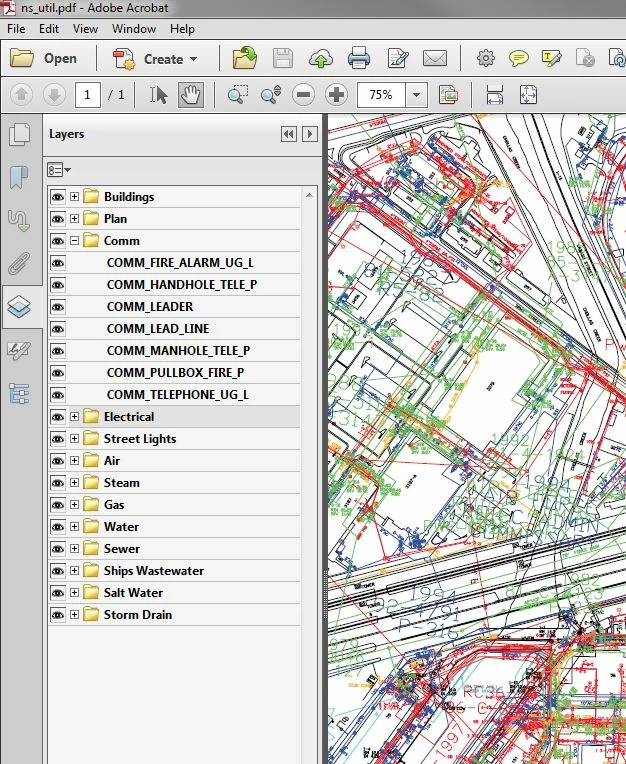Hide COMM_LEADER layer
This screenshot has height=764, width=626.
point(58,307)
